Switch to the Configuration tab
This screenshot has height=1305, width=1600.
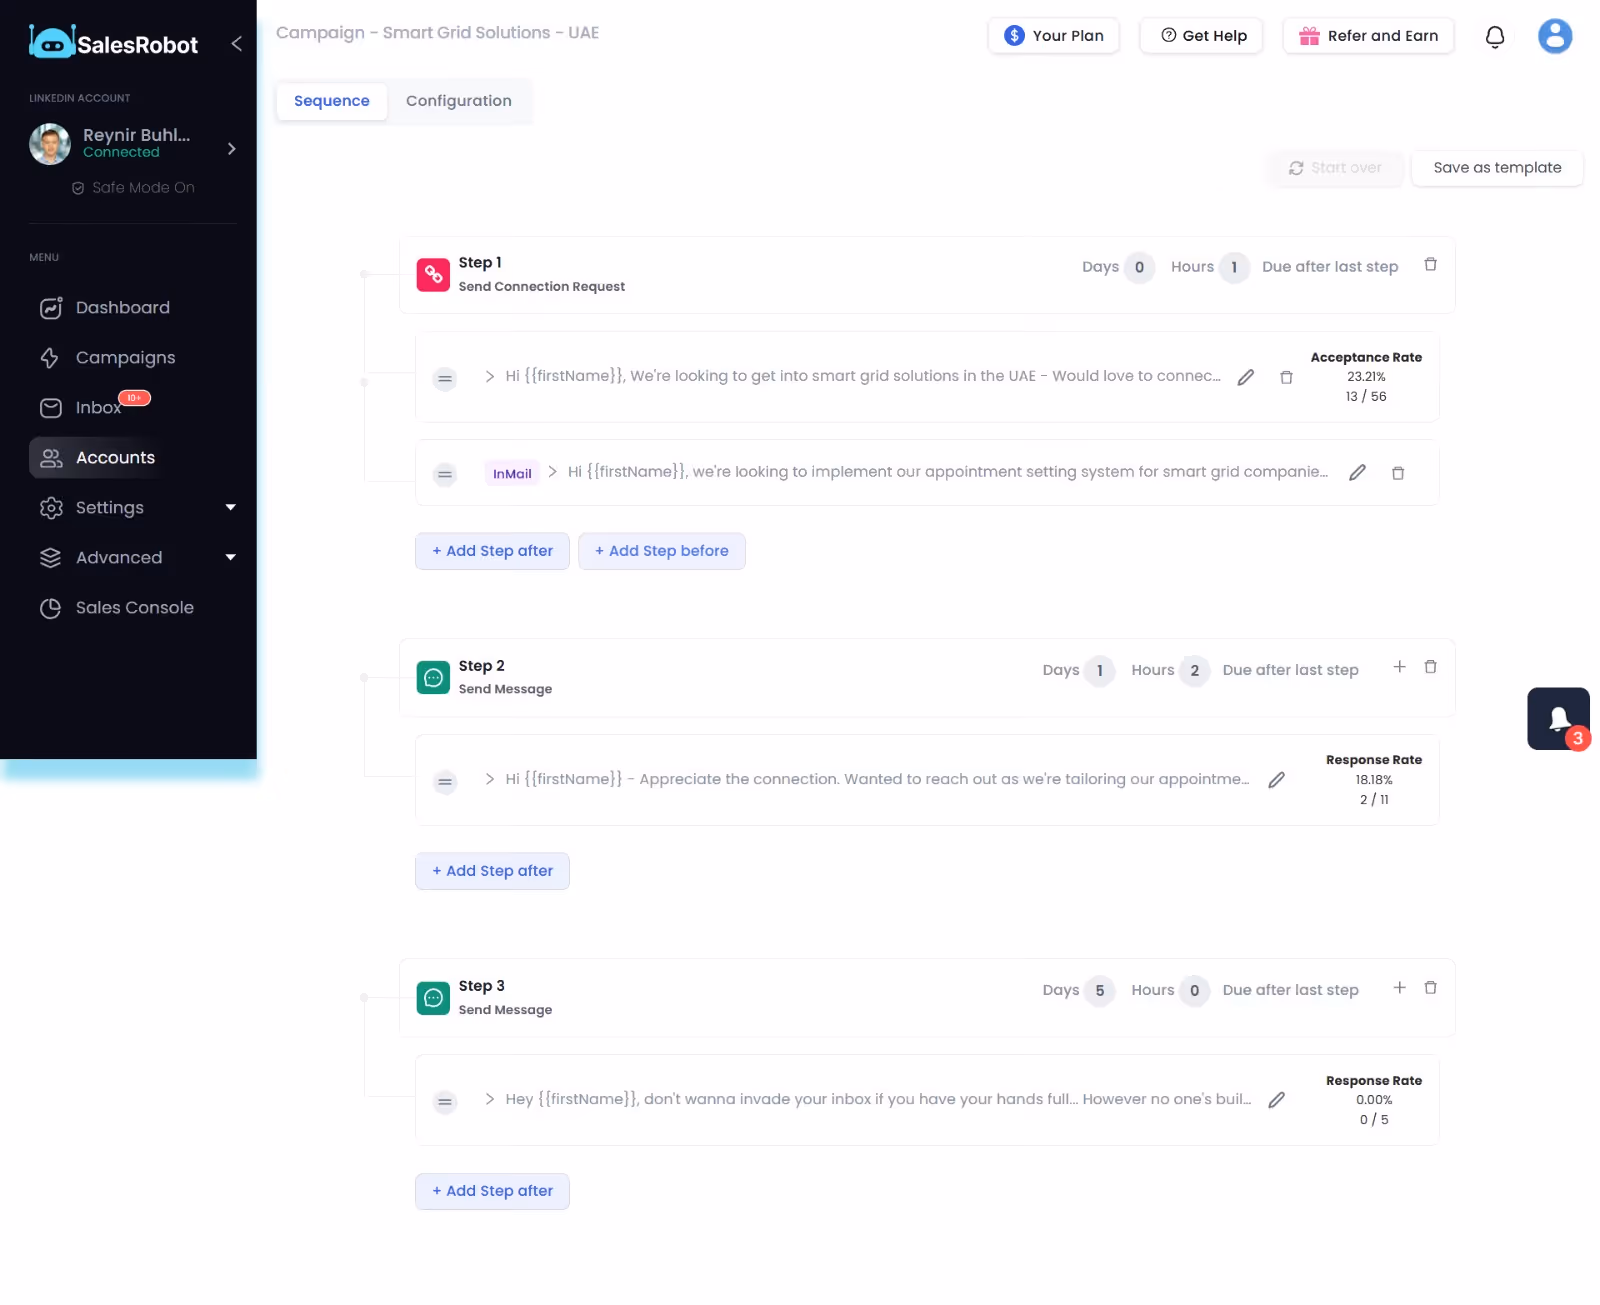click(x=458, y=101)
